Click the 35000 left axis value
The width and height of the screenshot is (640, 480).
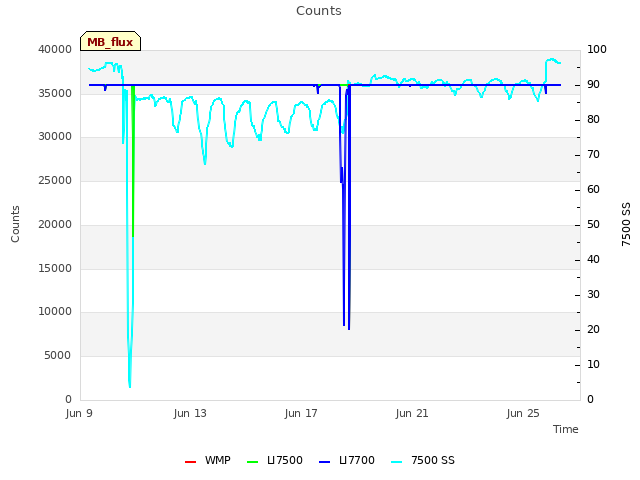pyautogui.click(x=55, y=93)
